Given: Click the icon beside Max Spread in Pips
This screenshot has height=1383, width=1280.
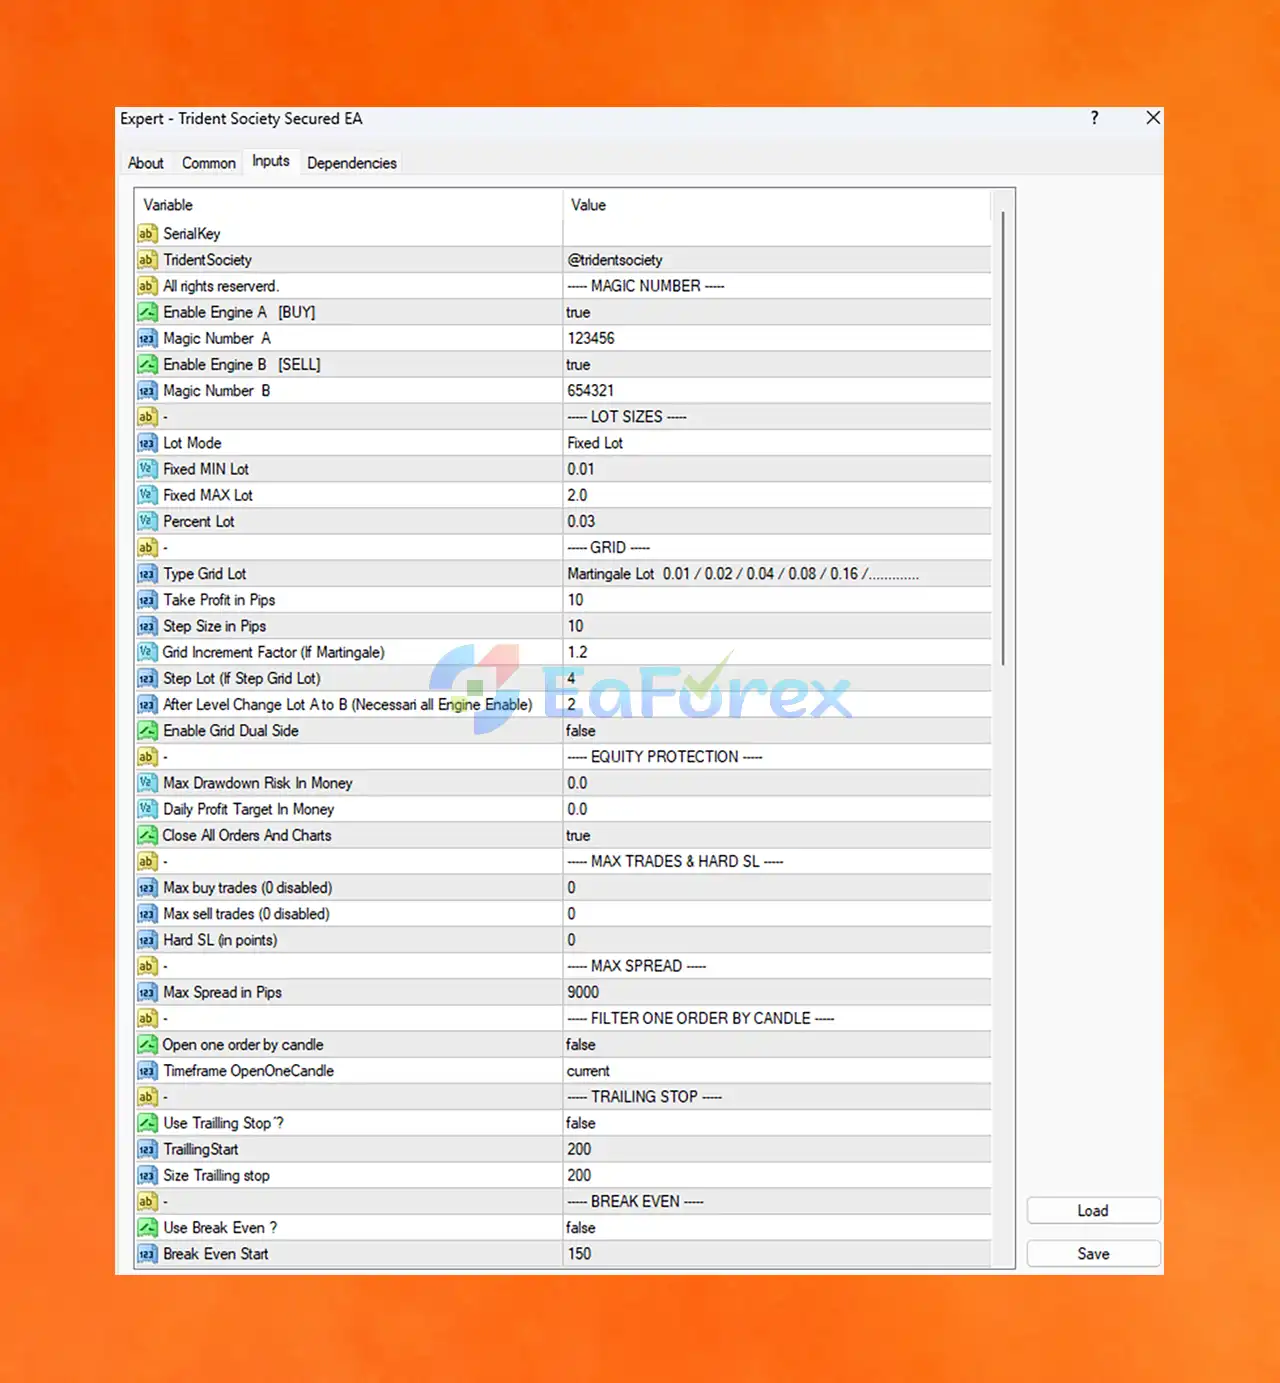Looking at the screenshot, I should [147, 992].
